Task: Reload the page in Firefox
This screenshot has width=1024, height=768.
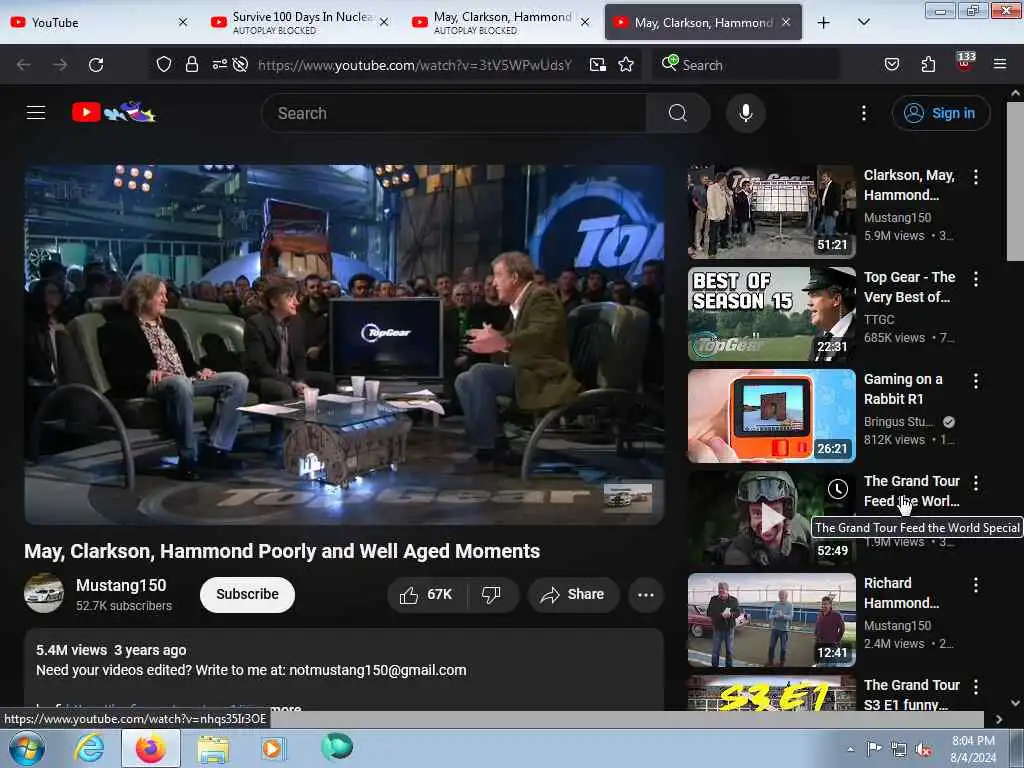Action: click(x=96, y=65)
